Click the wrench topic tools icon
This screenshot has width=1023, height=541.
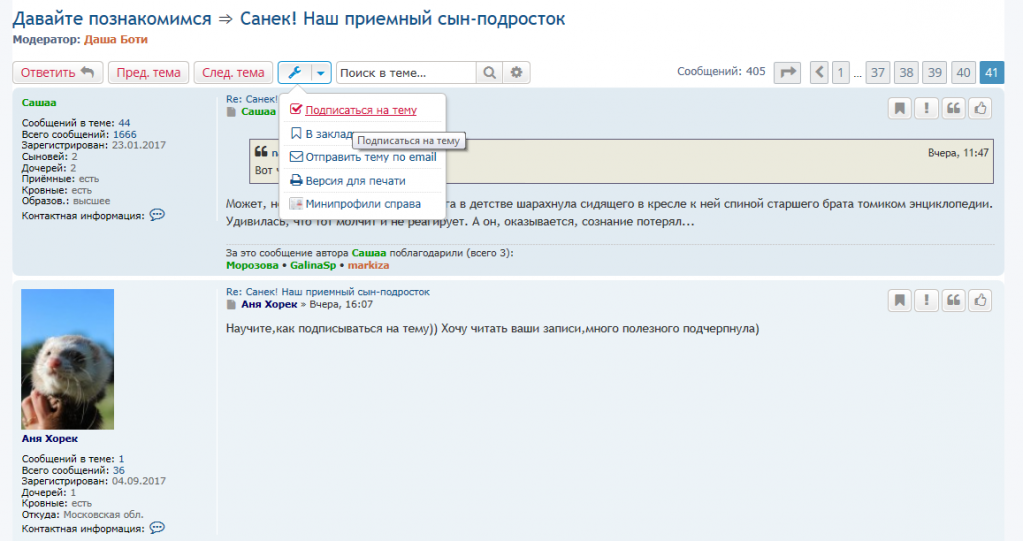coord(294,73)
